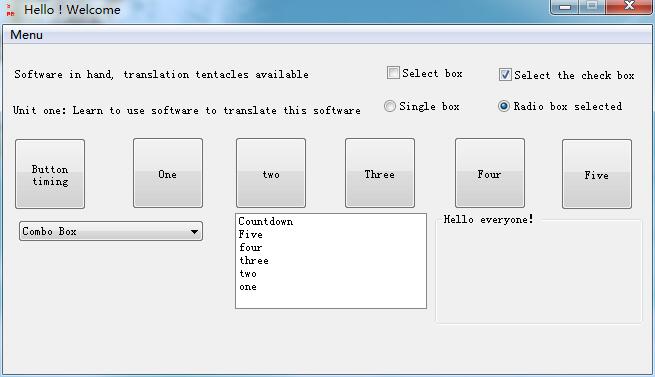Close the Hello ! Welcome window
Screen dimensions: 655x377
click(x=629, y=7)
